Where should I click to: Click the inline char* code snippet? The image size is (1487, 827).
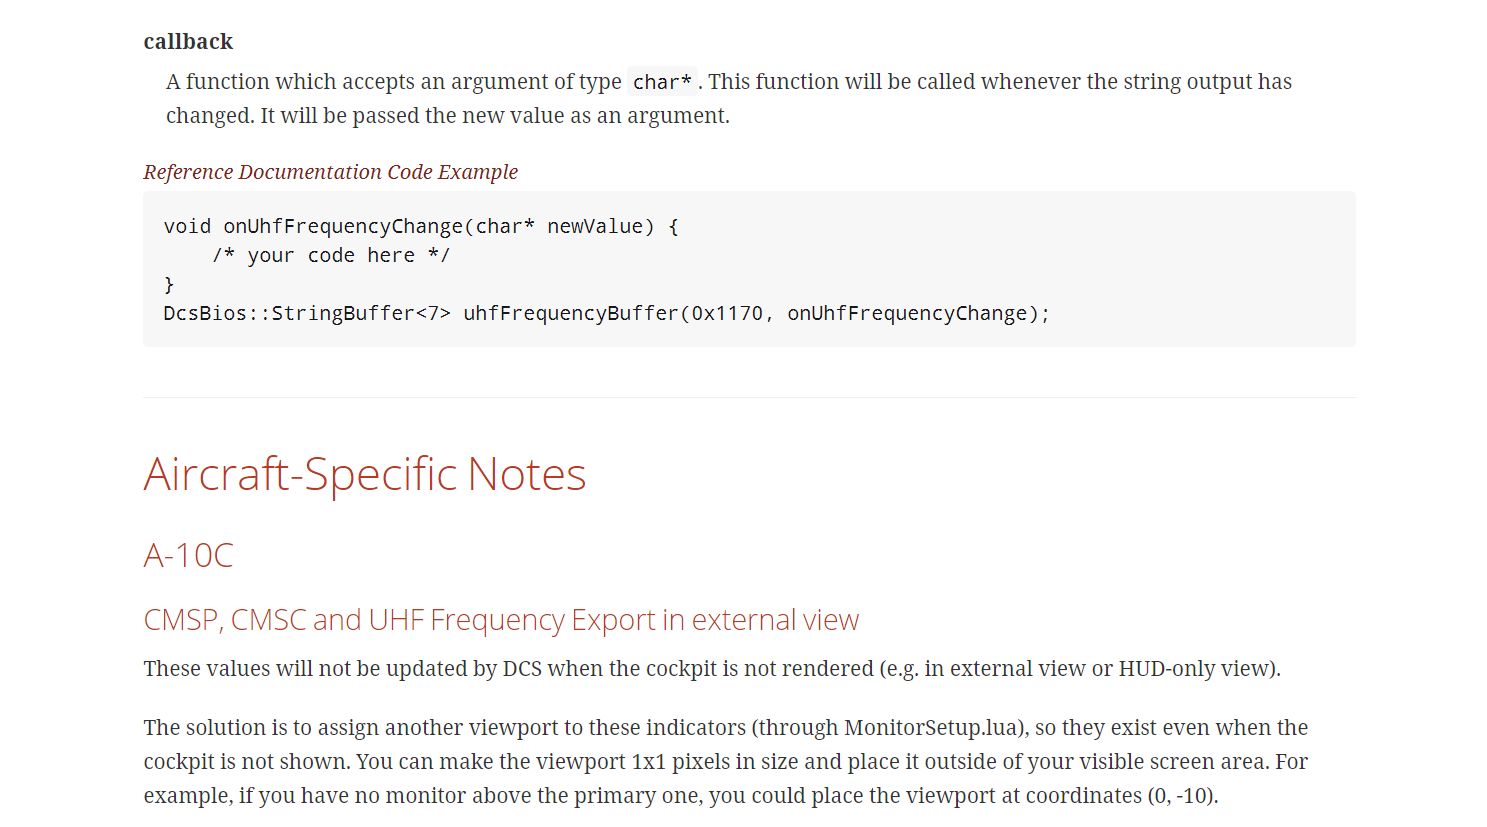(x=662, y=82)
